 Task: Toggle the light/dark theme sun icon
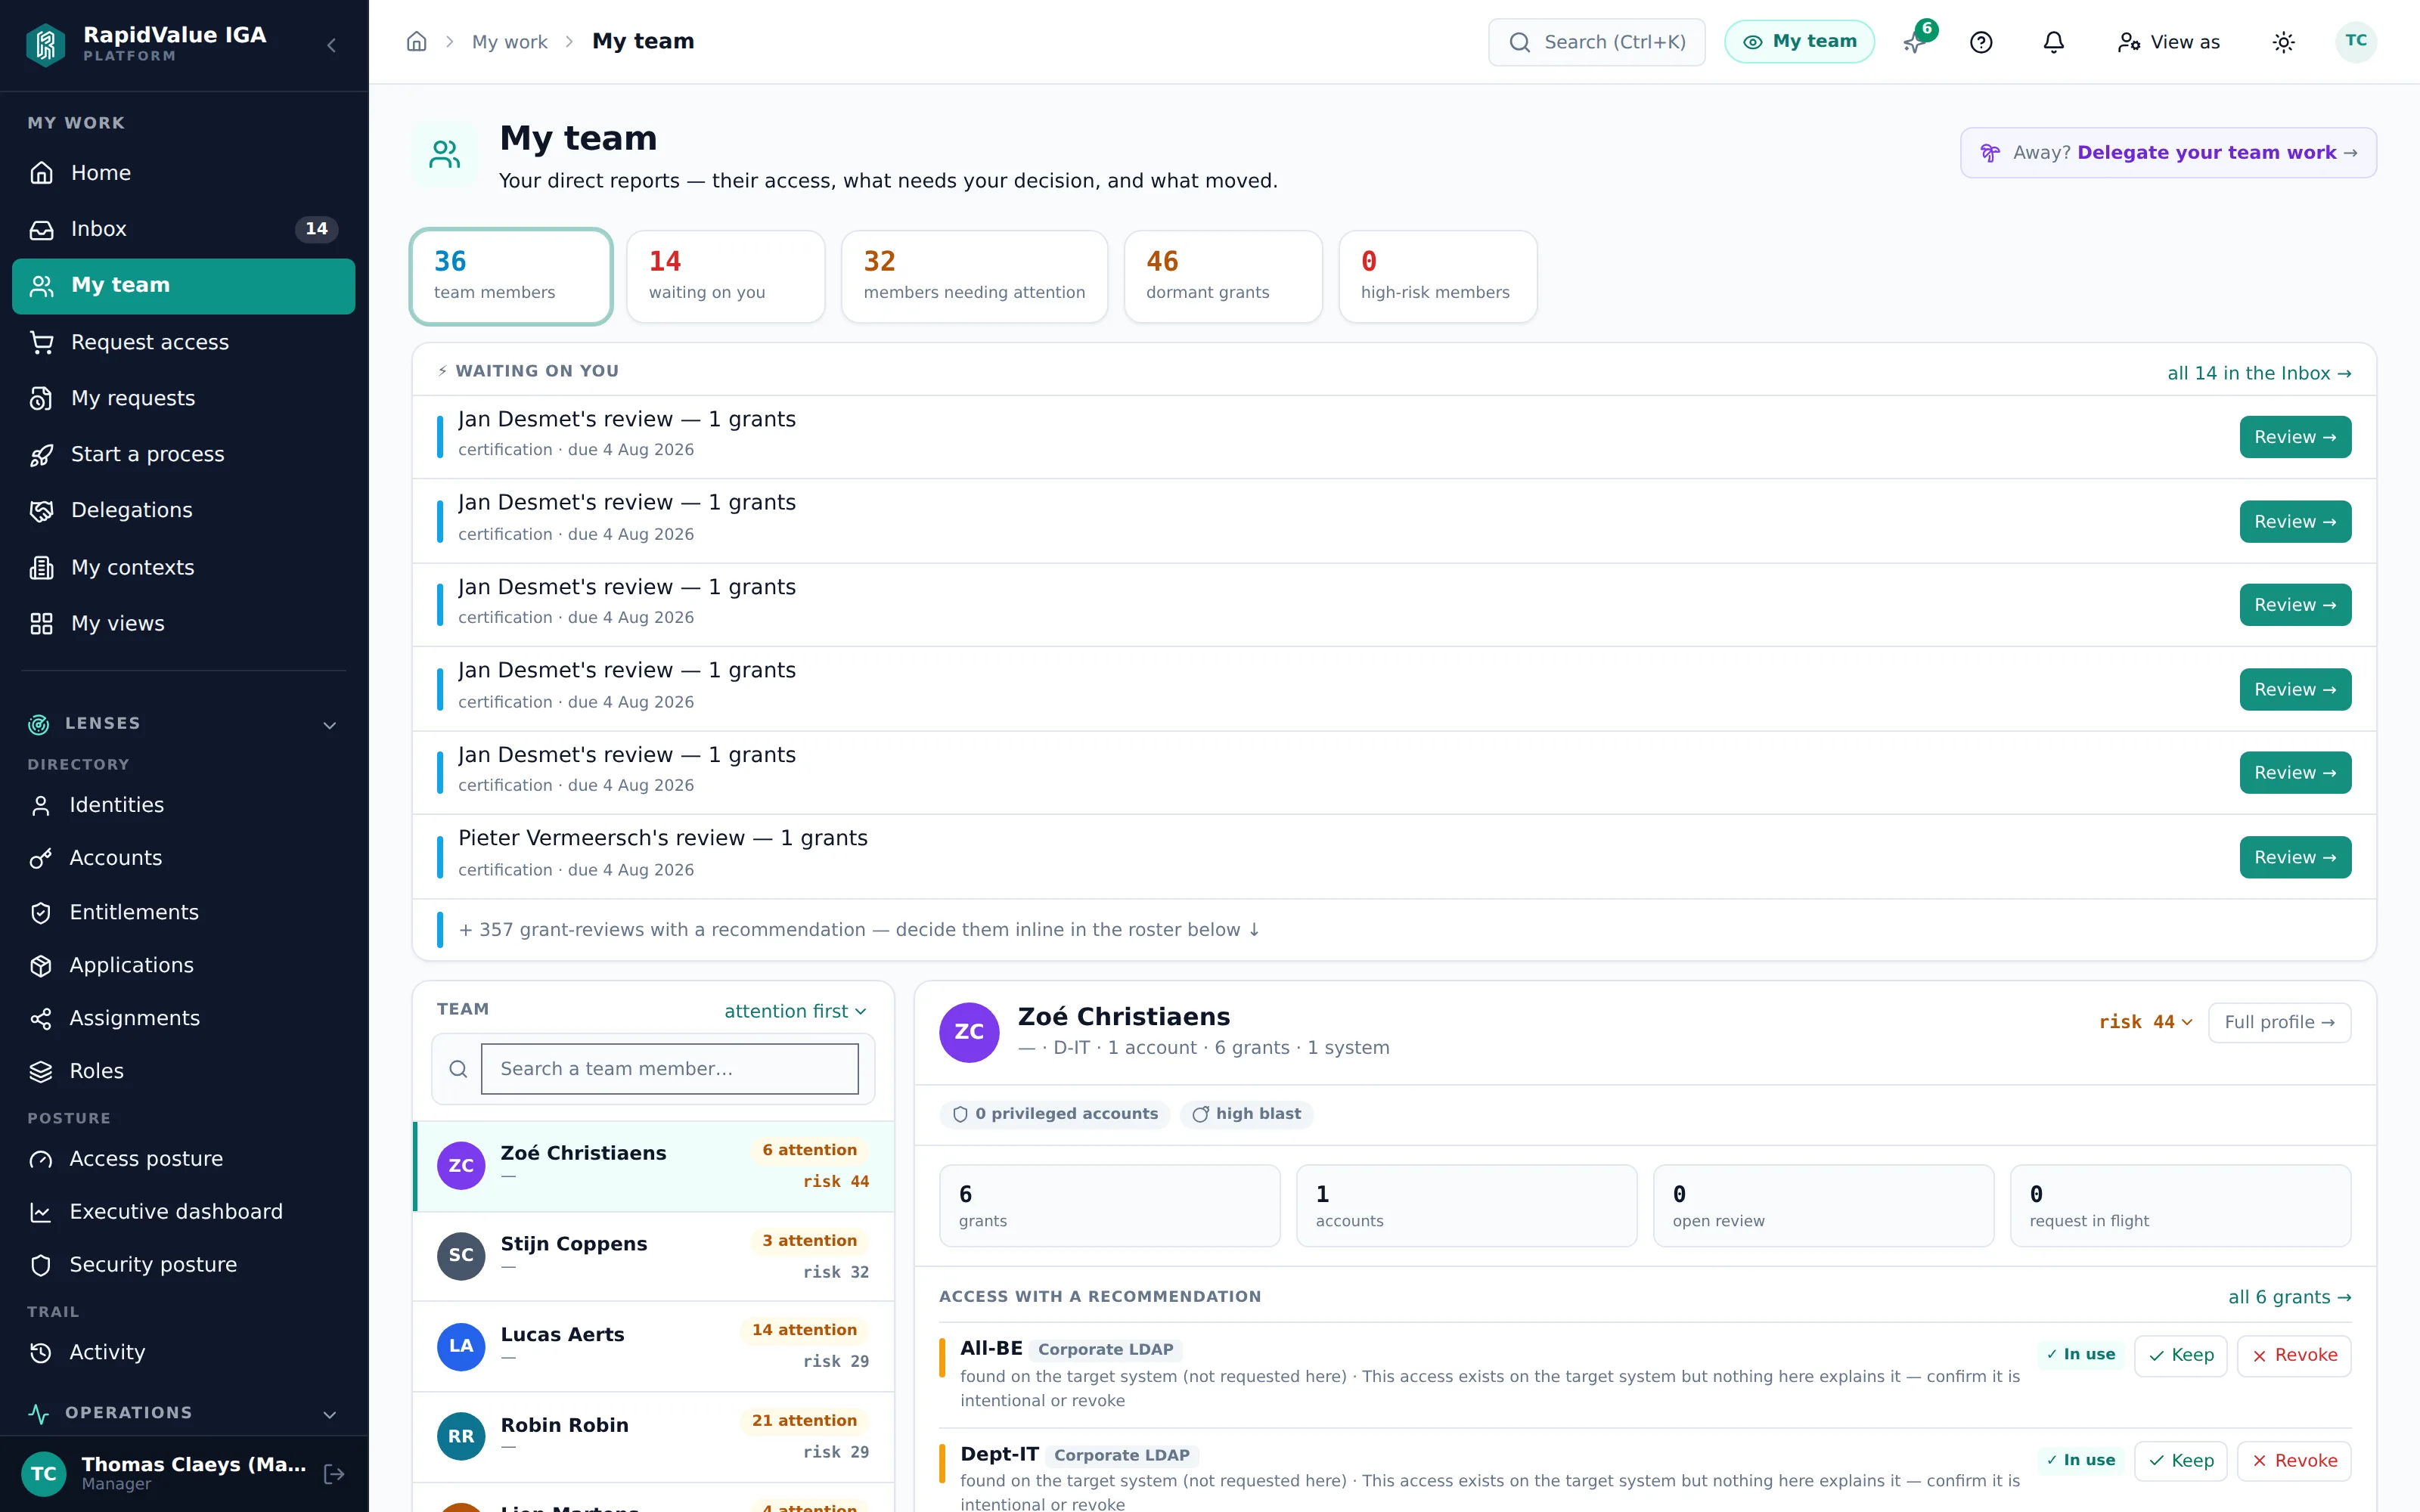[x=2283, y=42]
